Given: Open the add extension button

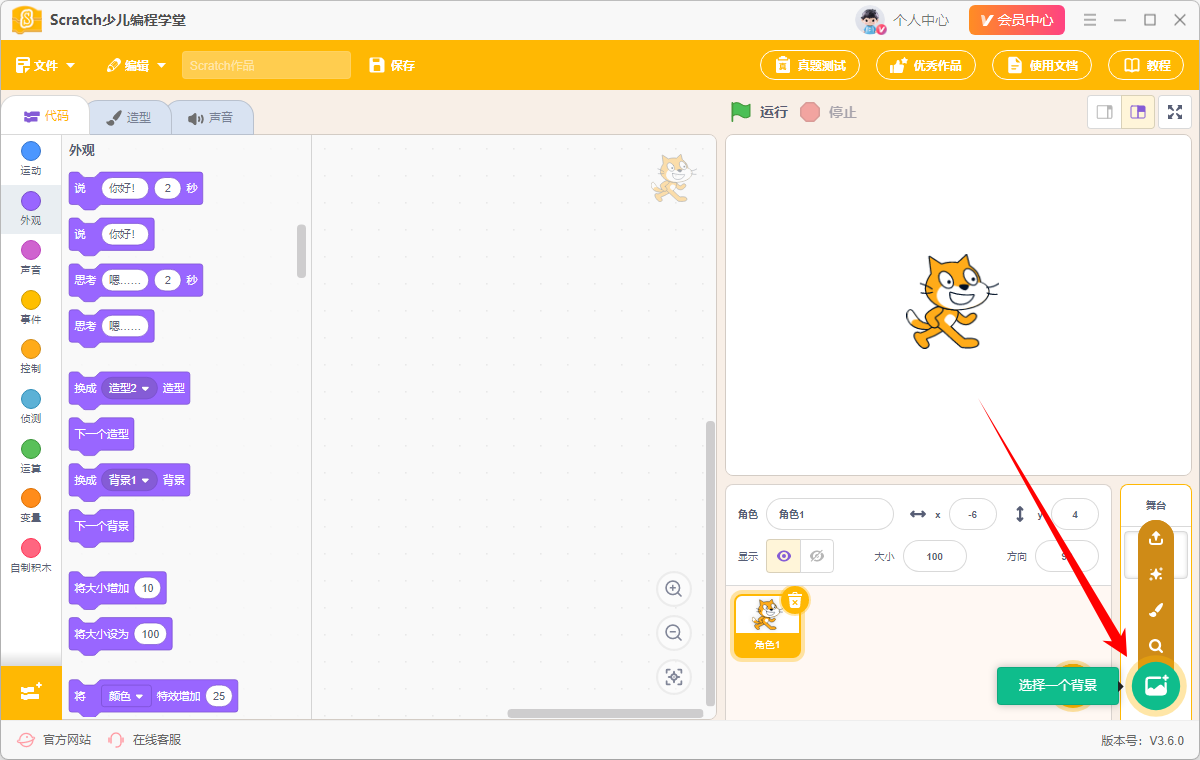Looking at the screenshot, I should pos(30,692).
